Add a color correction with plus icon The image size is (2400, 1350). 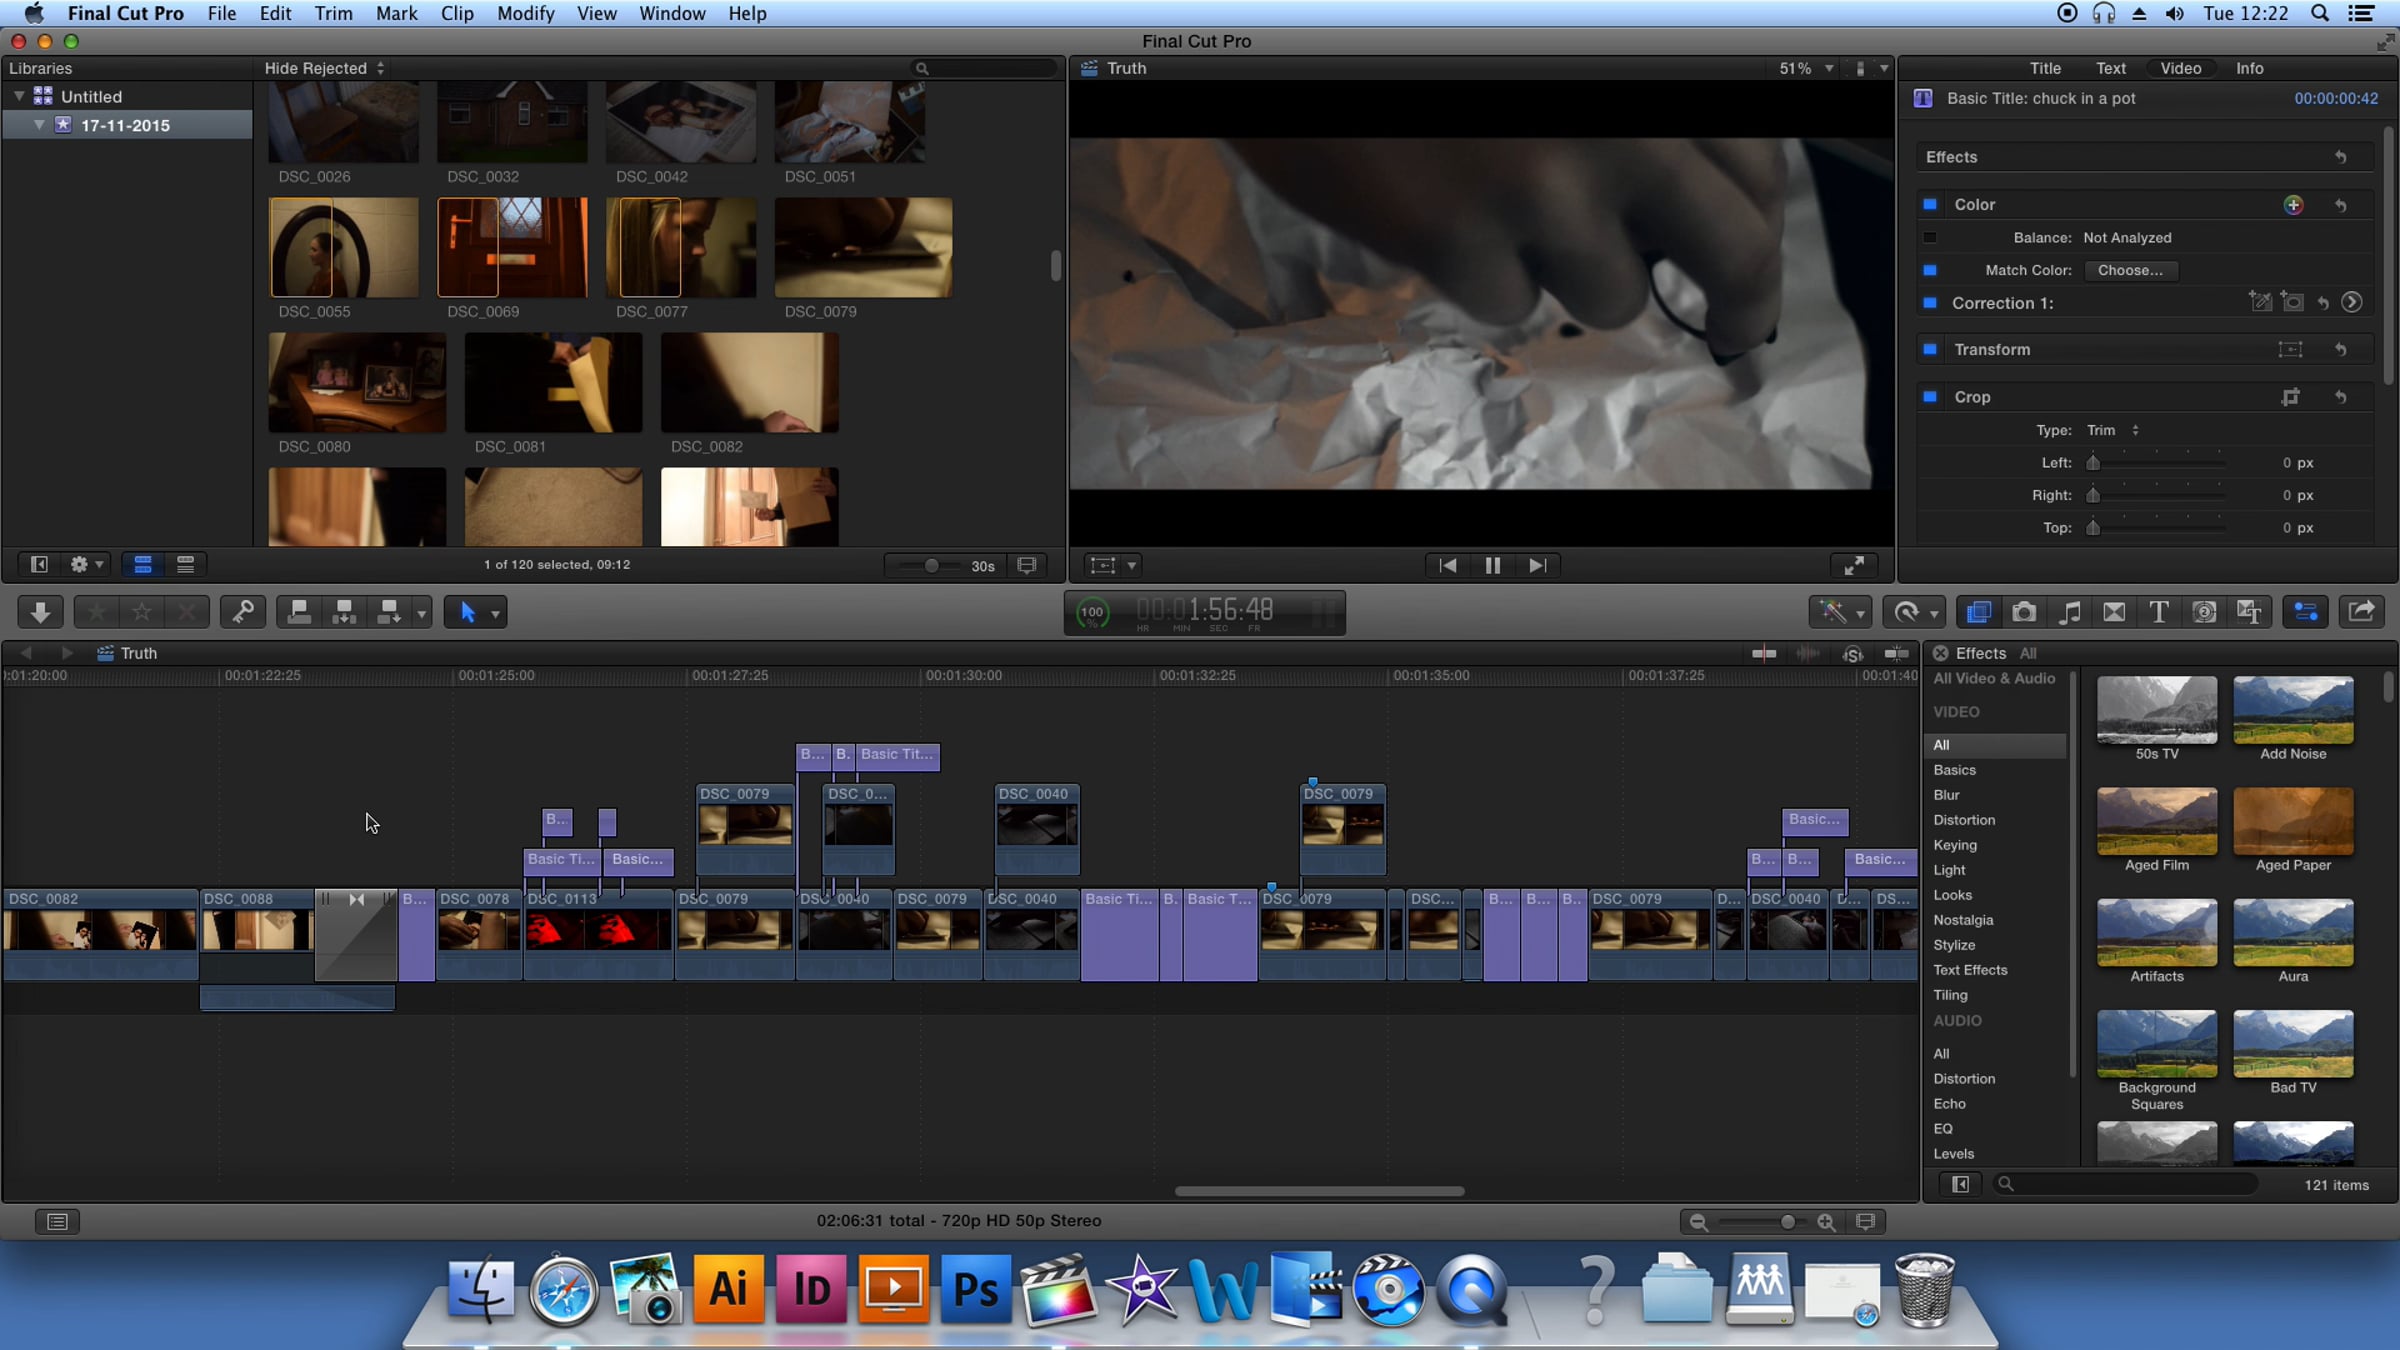tap(2293, 205)
